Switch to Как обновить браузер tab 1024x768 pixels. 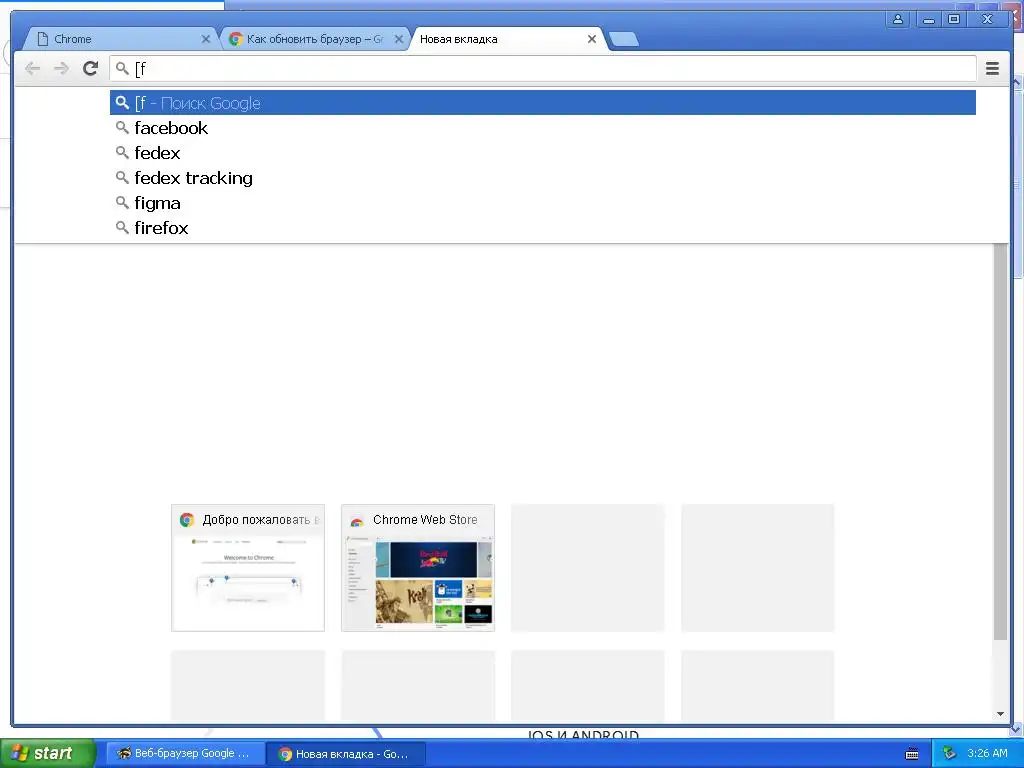(x=315, y=39)
